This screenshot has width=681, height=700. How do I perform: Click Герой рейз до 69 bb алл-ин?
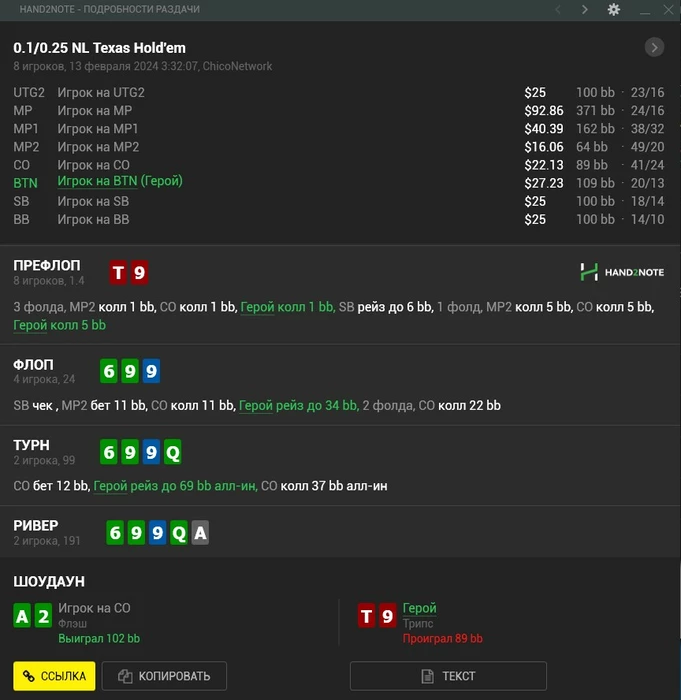(x=175, y=486)
